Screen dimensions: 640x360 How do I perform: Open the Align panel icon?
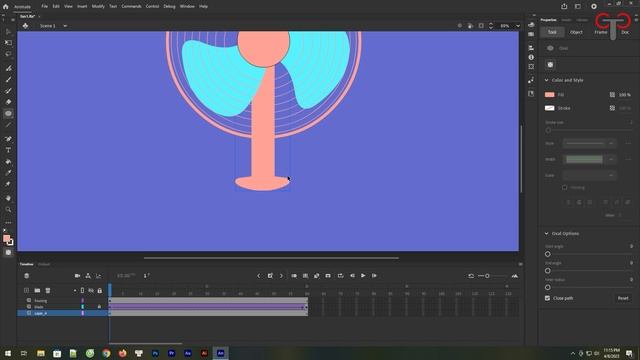531,48
